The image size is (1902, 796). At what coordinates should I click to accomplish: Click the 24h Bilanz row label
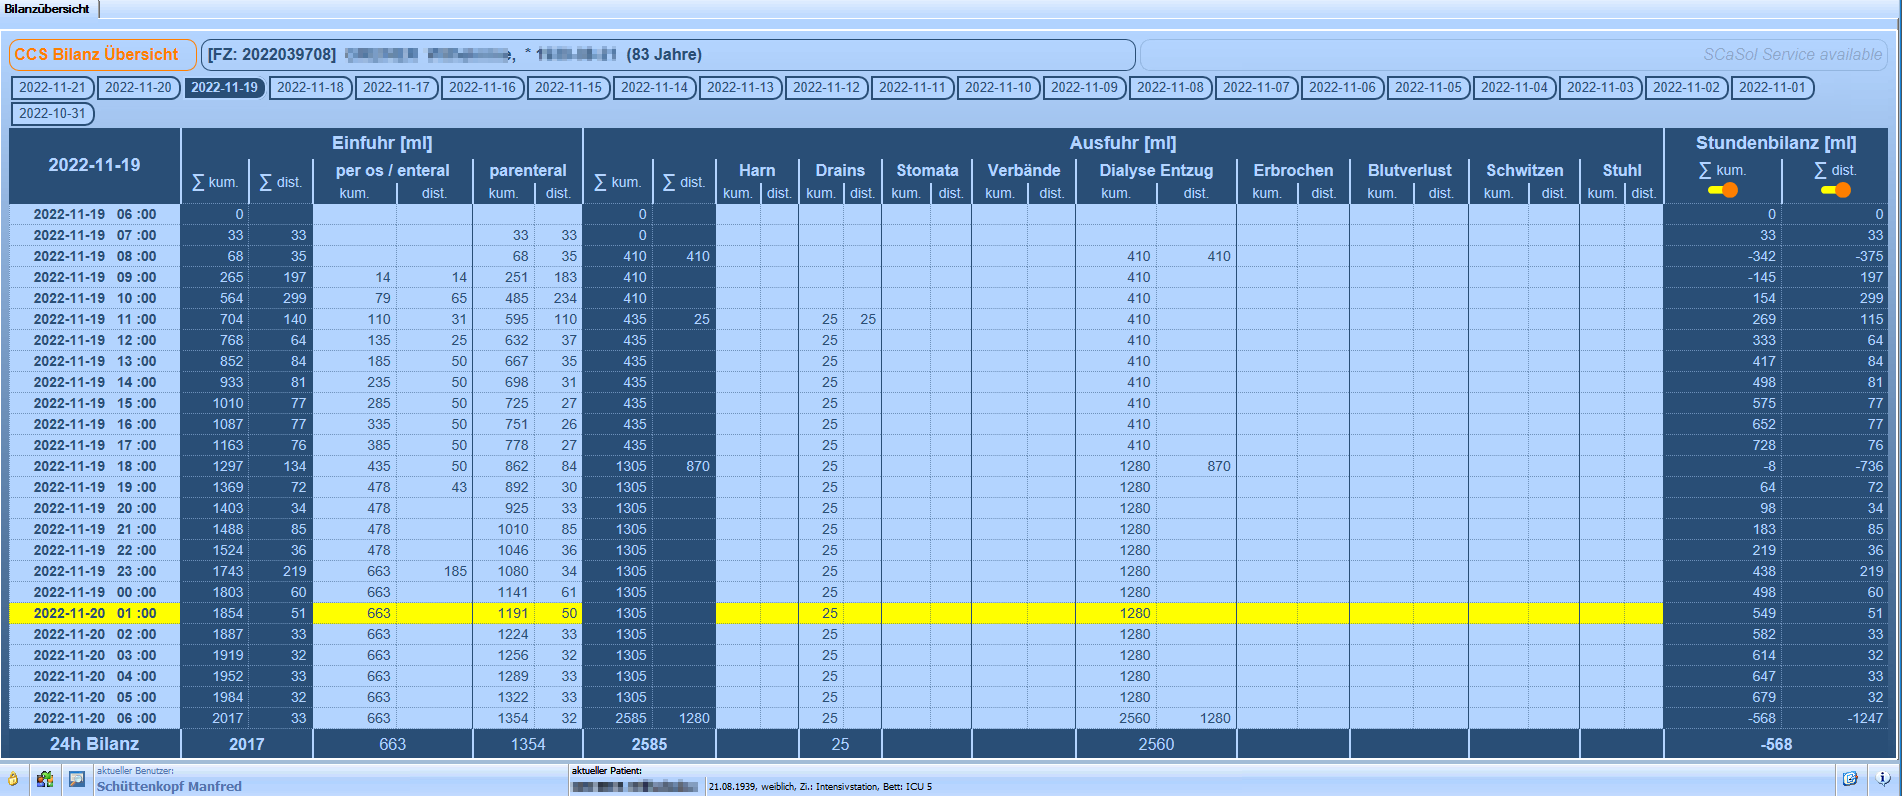pyautogui.click(x=95, y=744)
